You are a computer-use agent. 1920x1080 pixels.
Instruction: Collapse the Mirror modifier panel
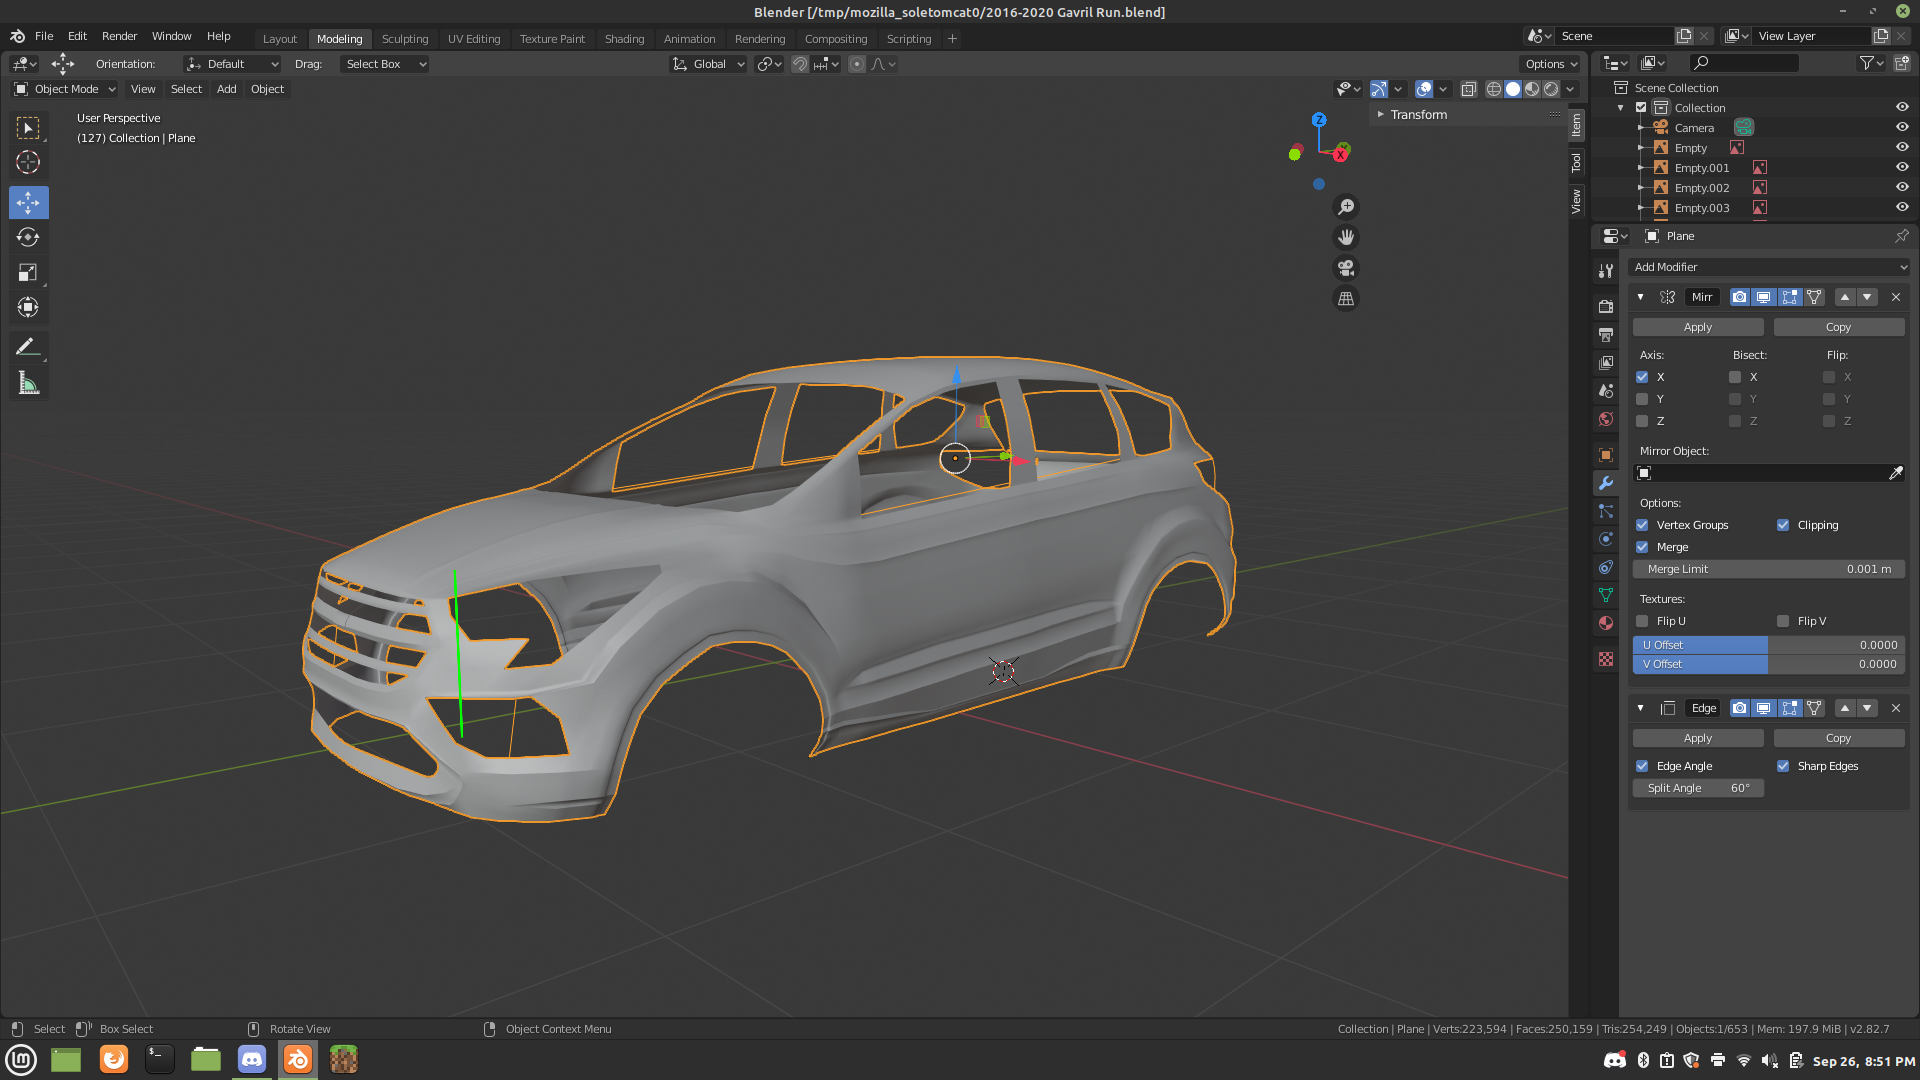tap(1640, 297)
